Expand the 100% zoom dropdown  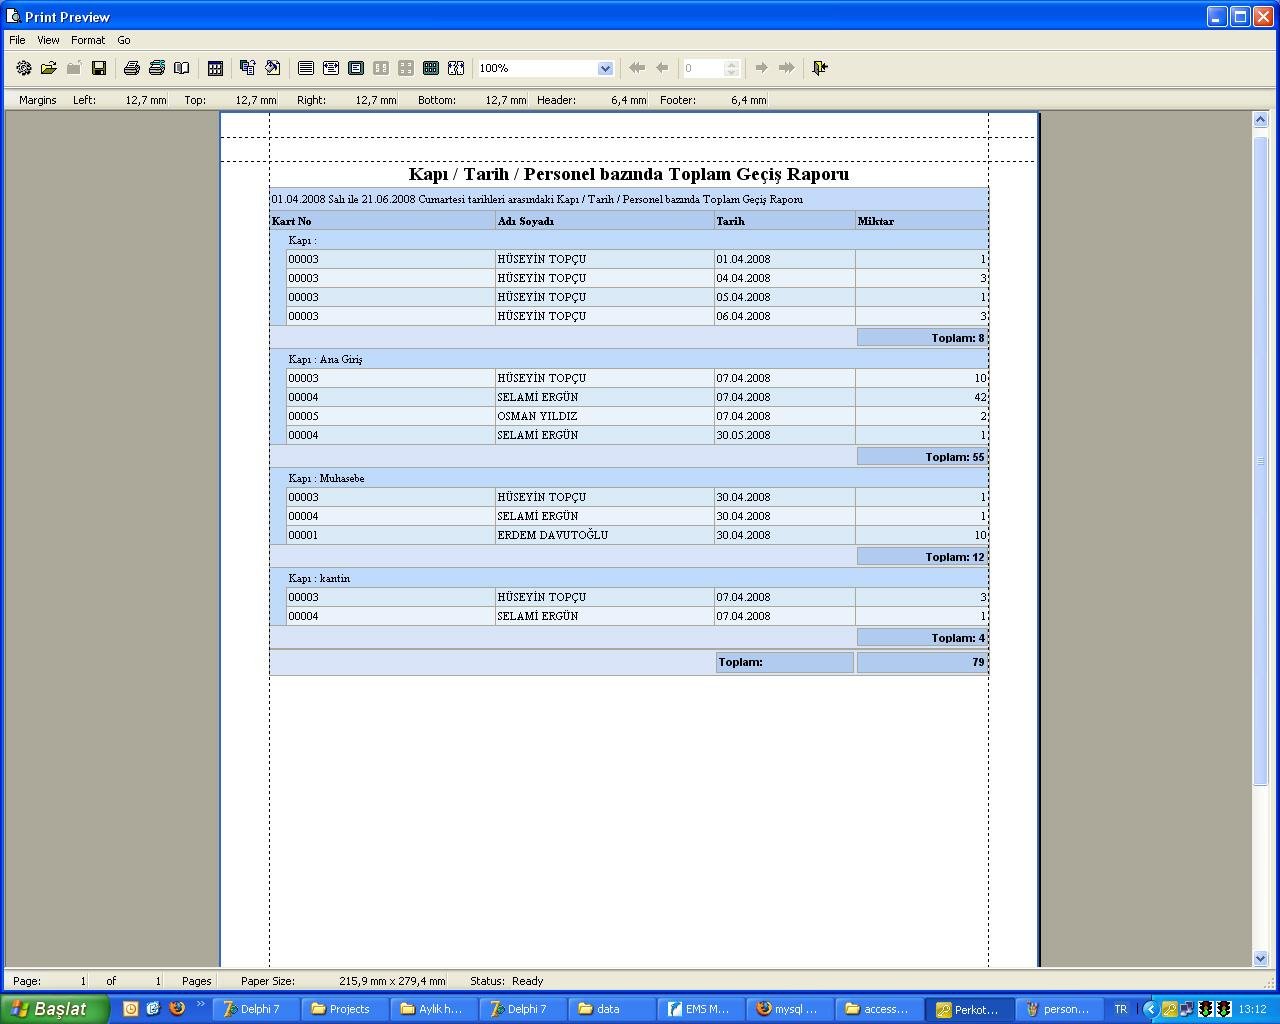pyautogui.click(x=605, y=68)
